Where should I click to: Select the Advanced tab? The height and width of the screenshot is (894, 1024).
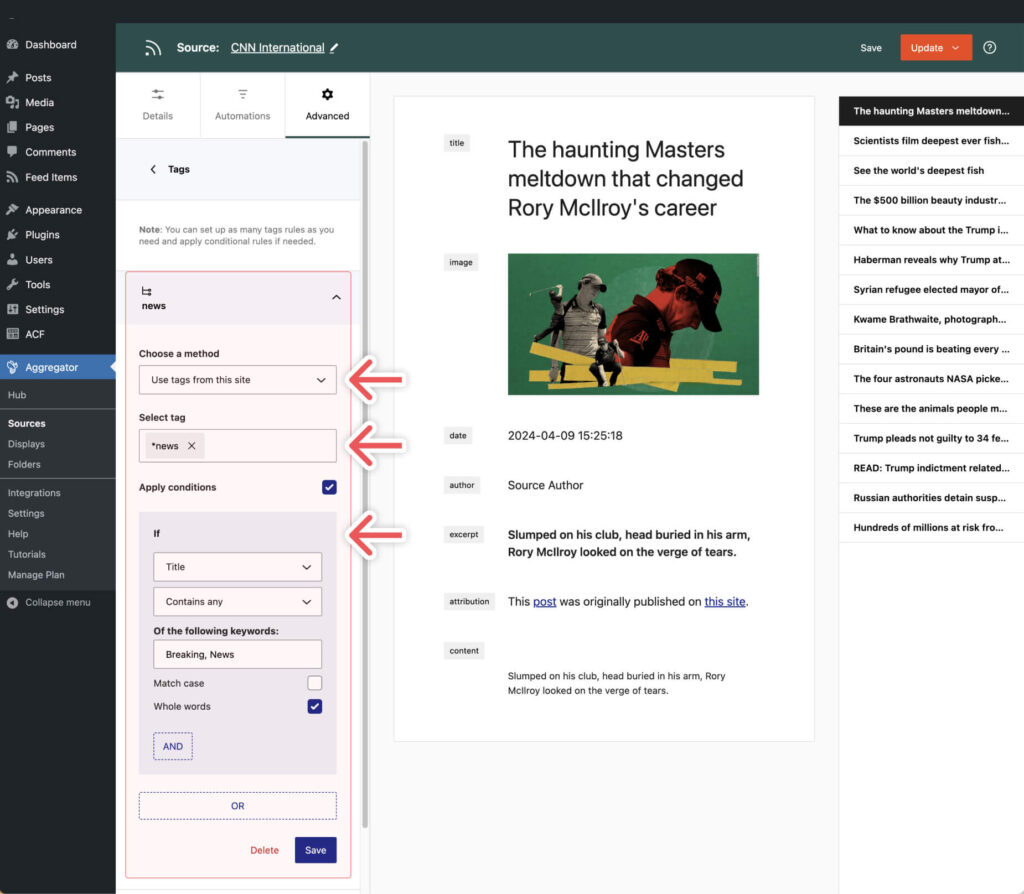[327, 105]
